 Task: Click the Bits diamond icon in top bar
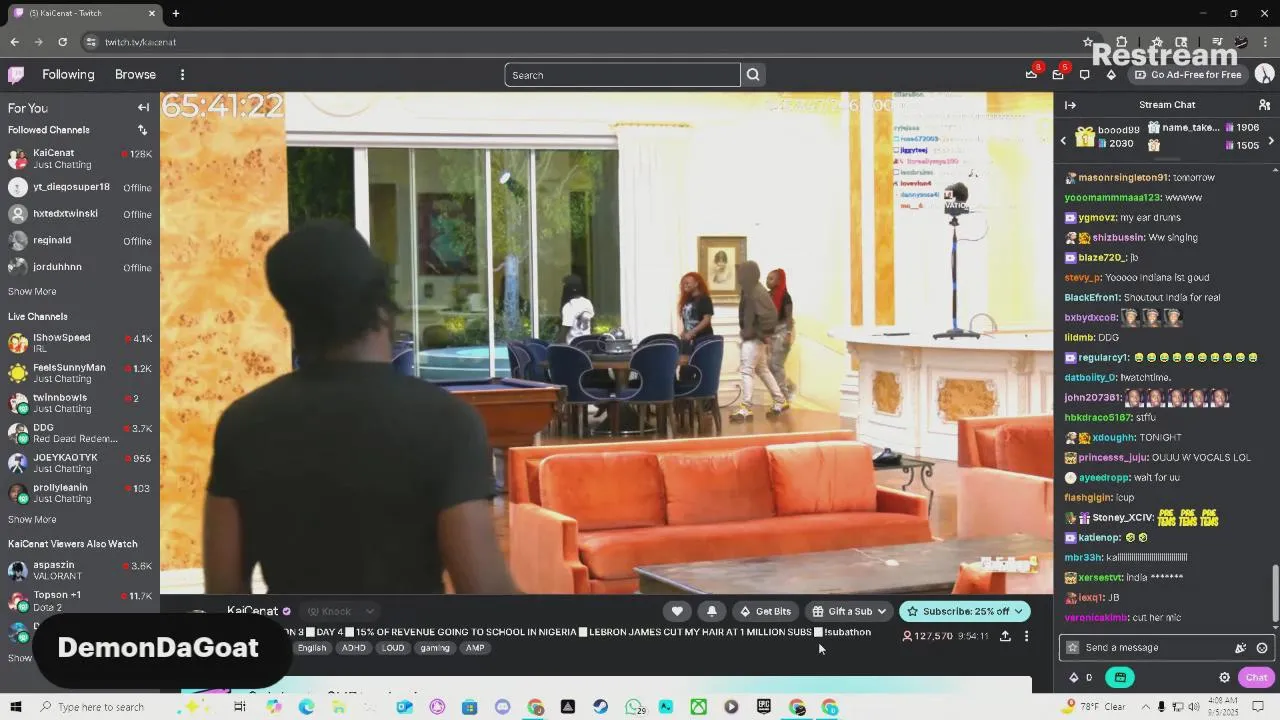tap(1111, 75)
